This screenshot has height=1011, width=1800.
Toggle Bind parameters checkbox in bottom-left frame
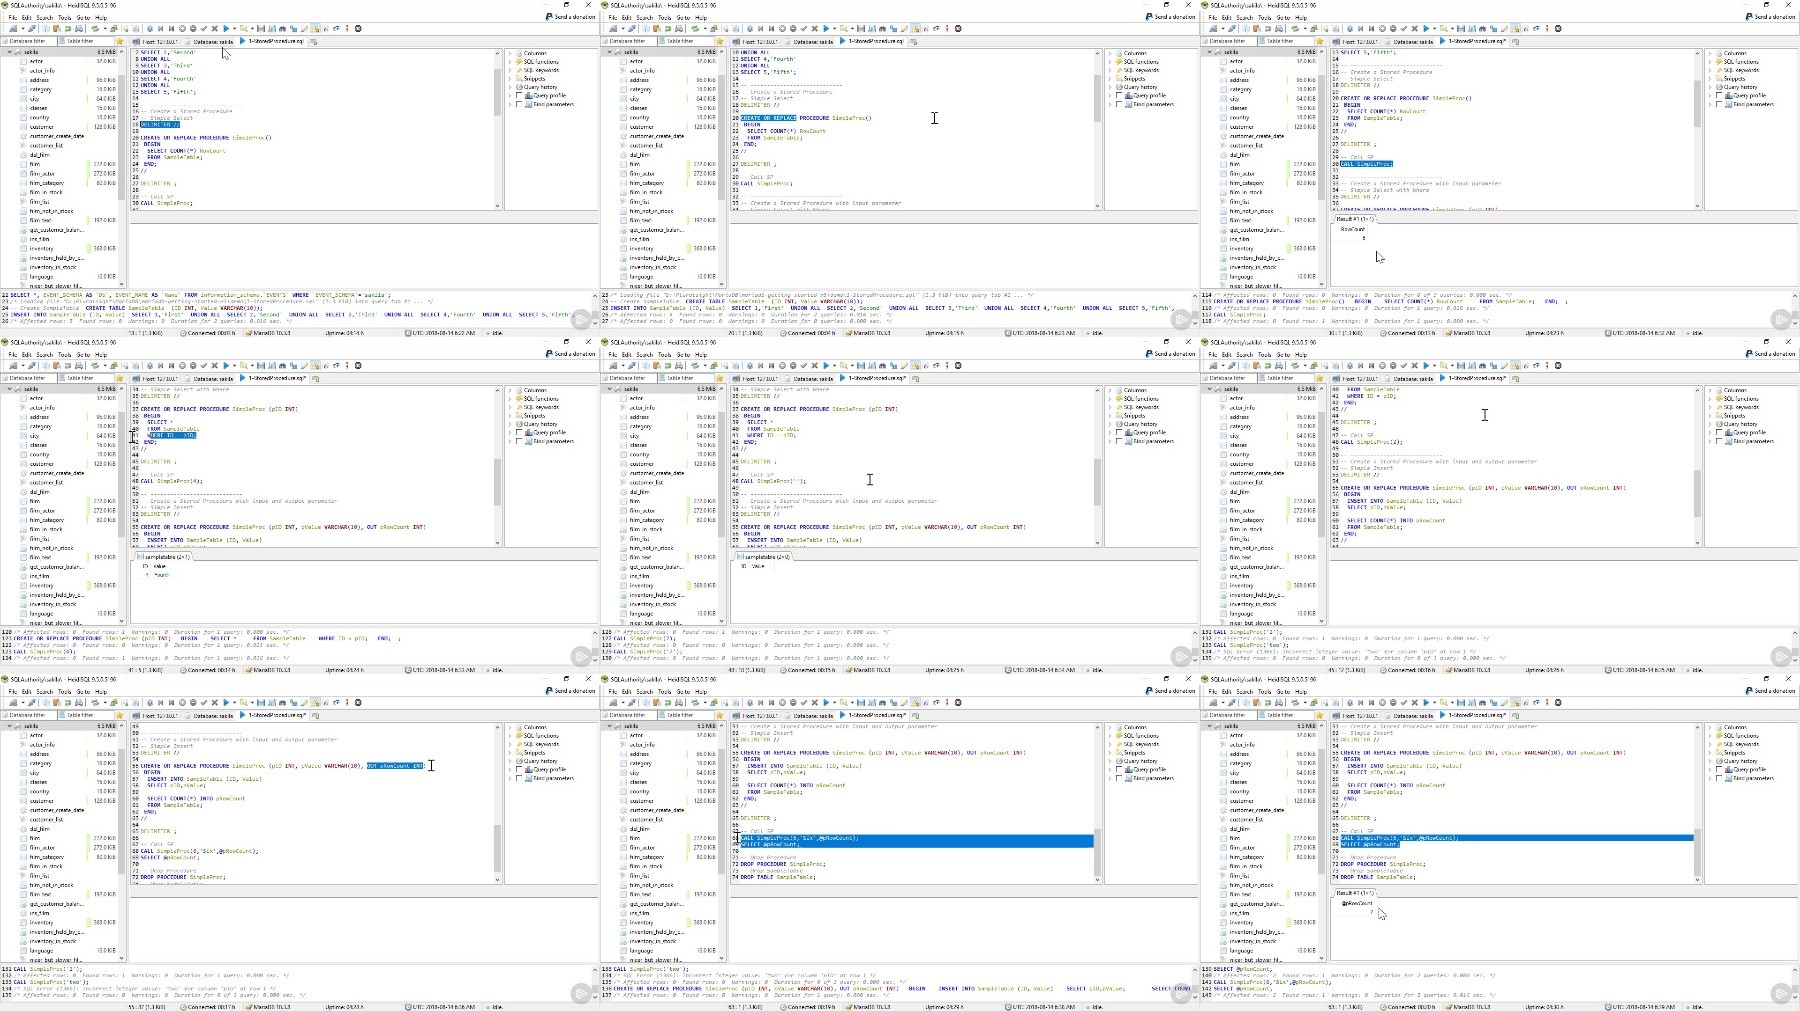[519, 778]
